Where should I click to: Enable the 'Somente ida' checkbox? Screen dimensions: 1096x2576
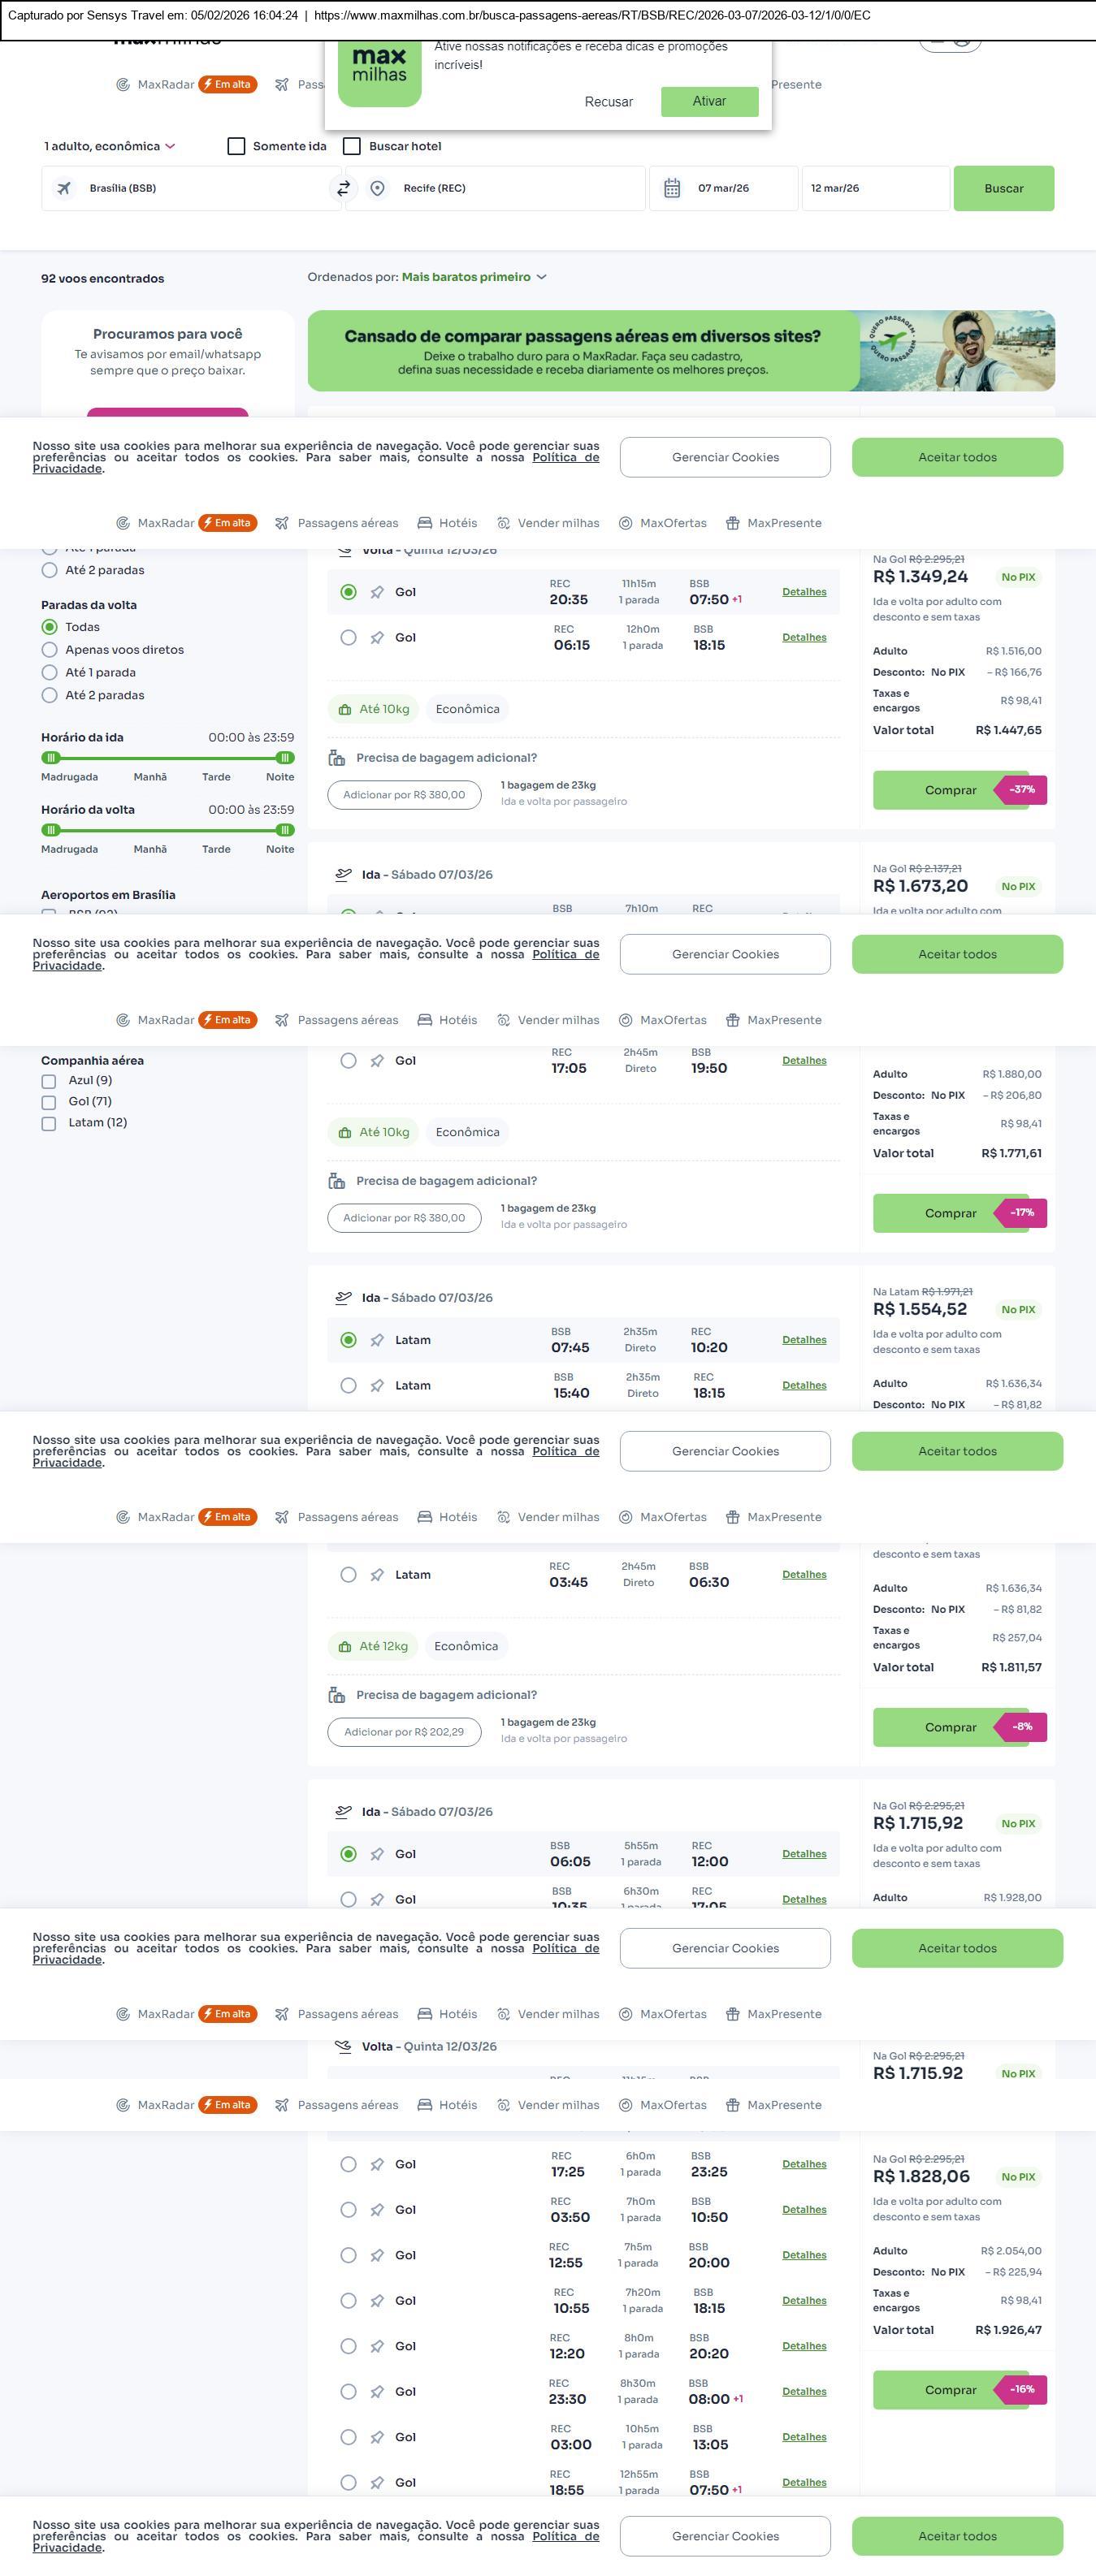pos(237,146)
